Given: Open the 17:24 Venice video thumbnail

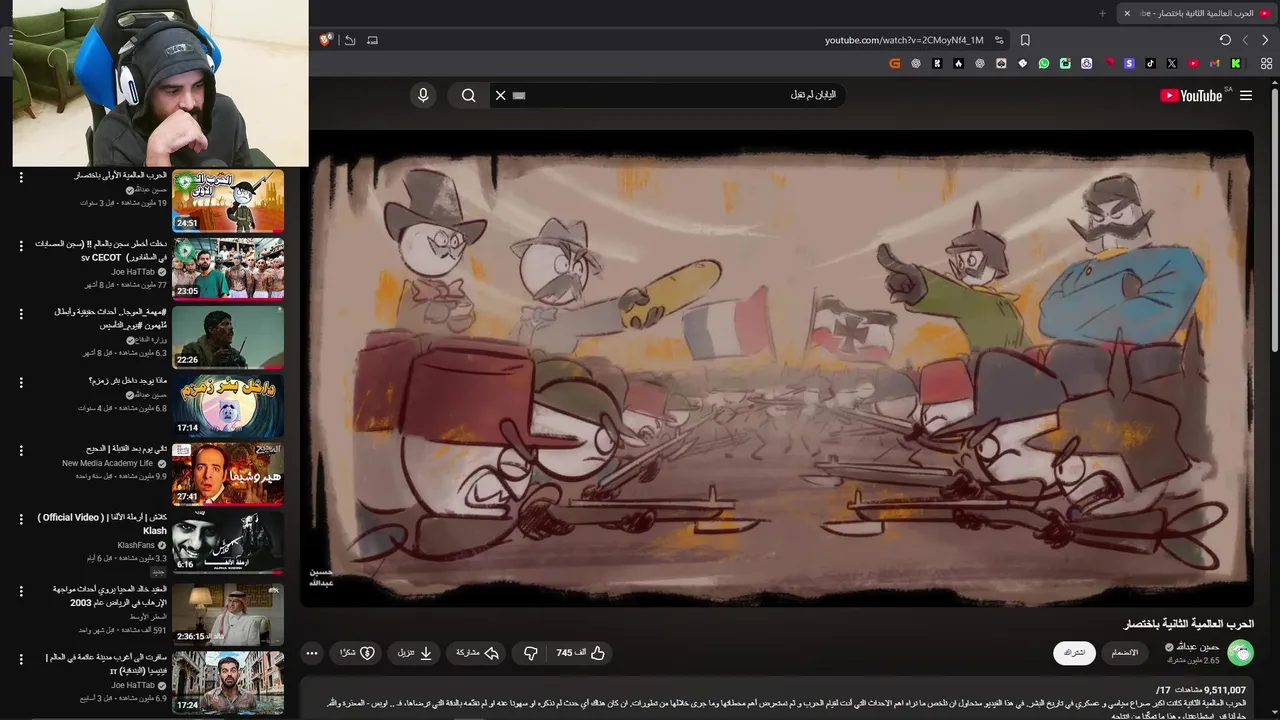Looking at the screenshot, I should point(228,683).
